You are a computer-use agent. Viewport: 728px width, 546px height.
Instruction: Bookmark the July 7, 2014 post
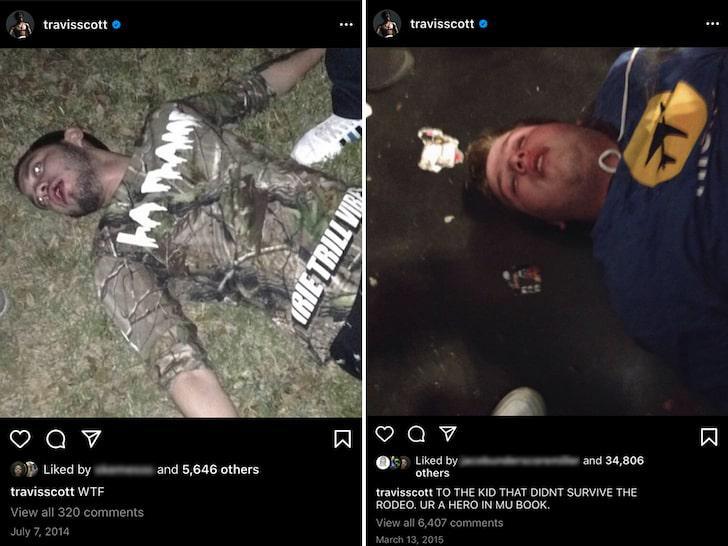[343, 439]
